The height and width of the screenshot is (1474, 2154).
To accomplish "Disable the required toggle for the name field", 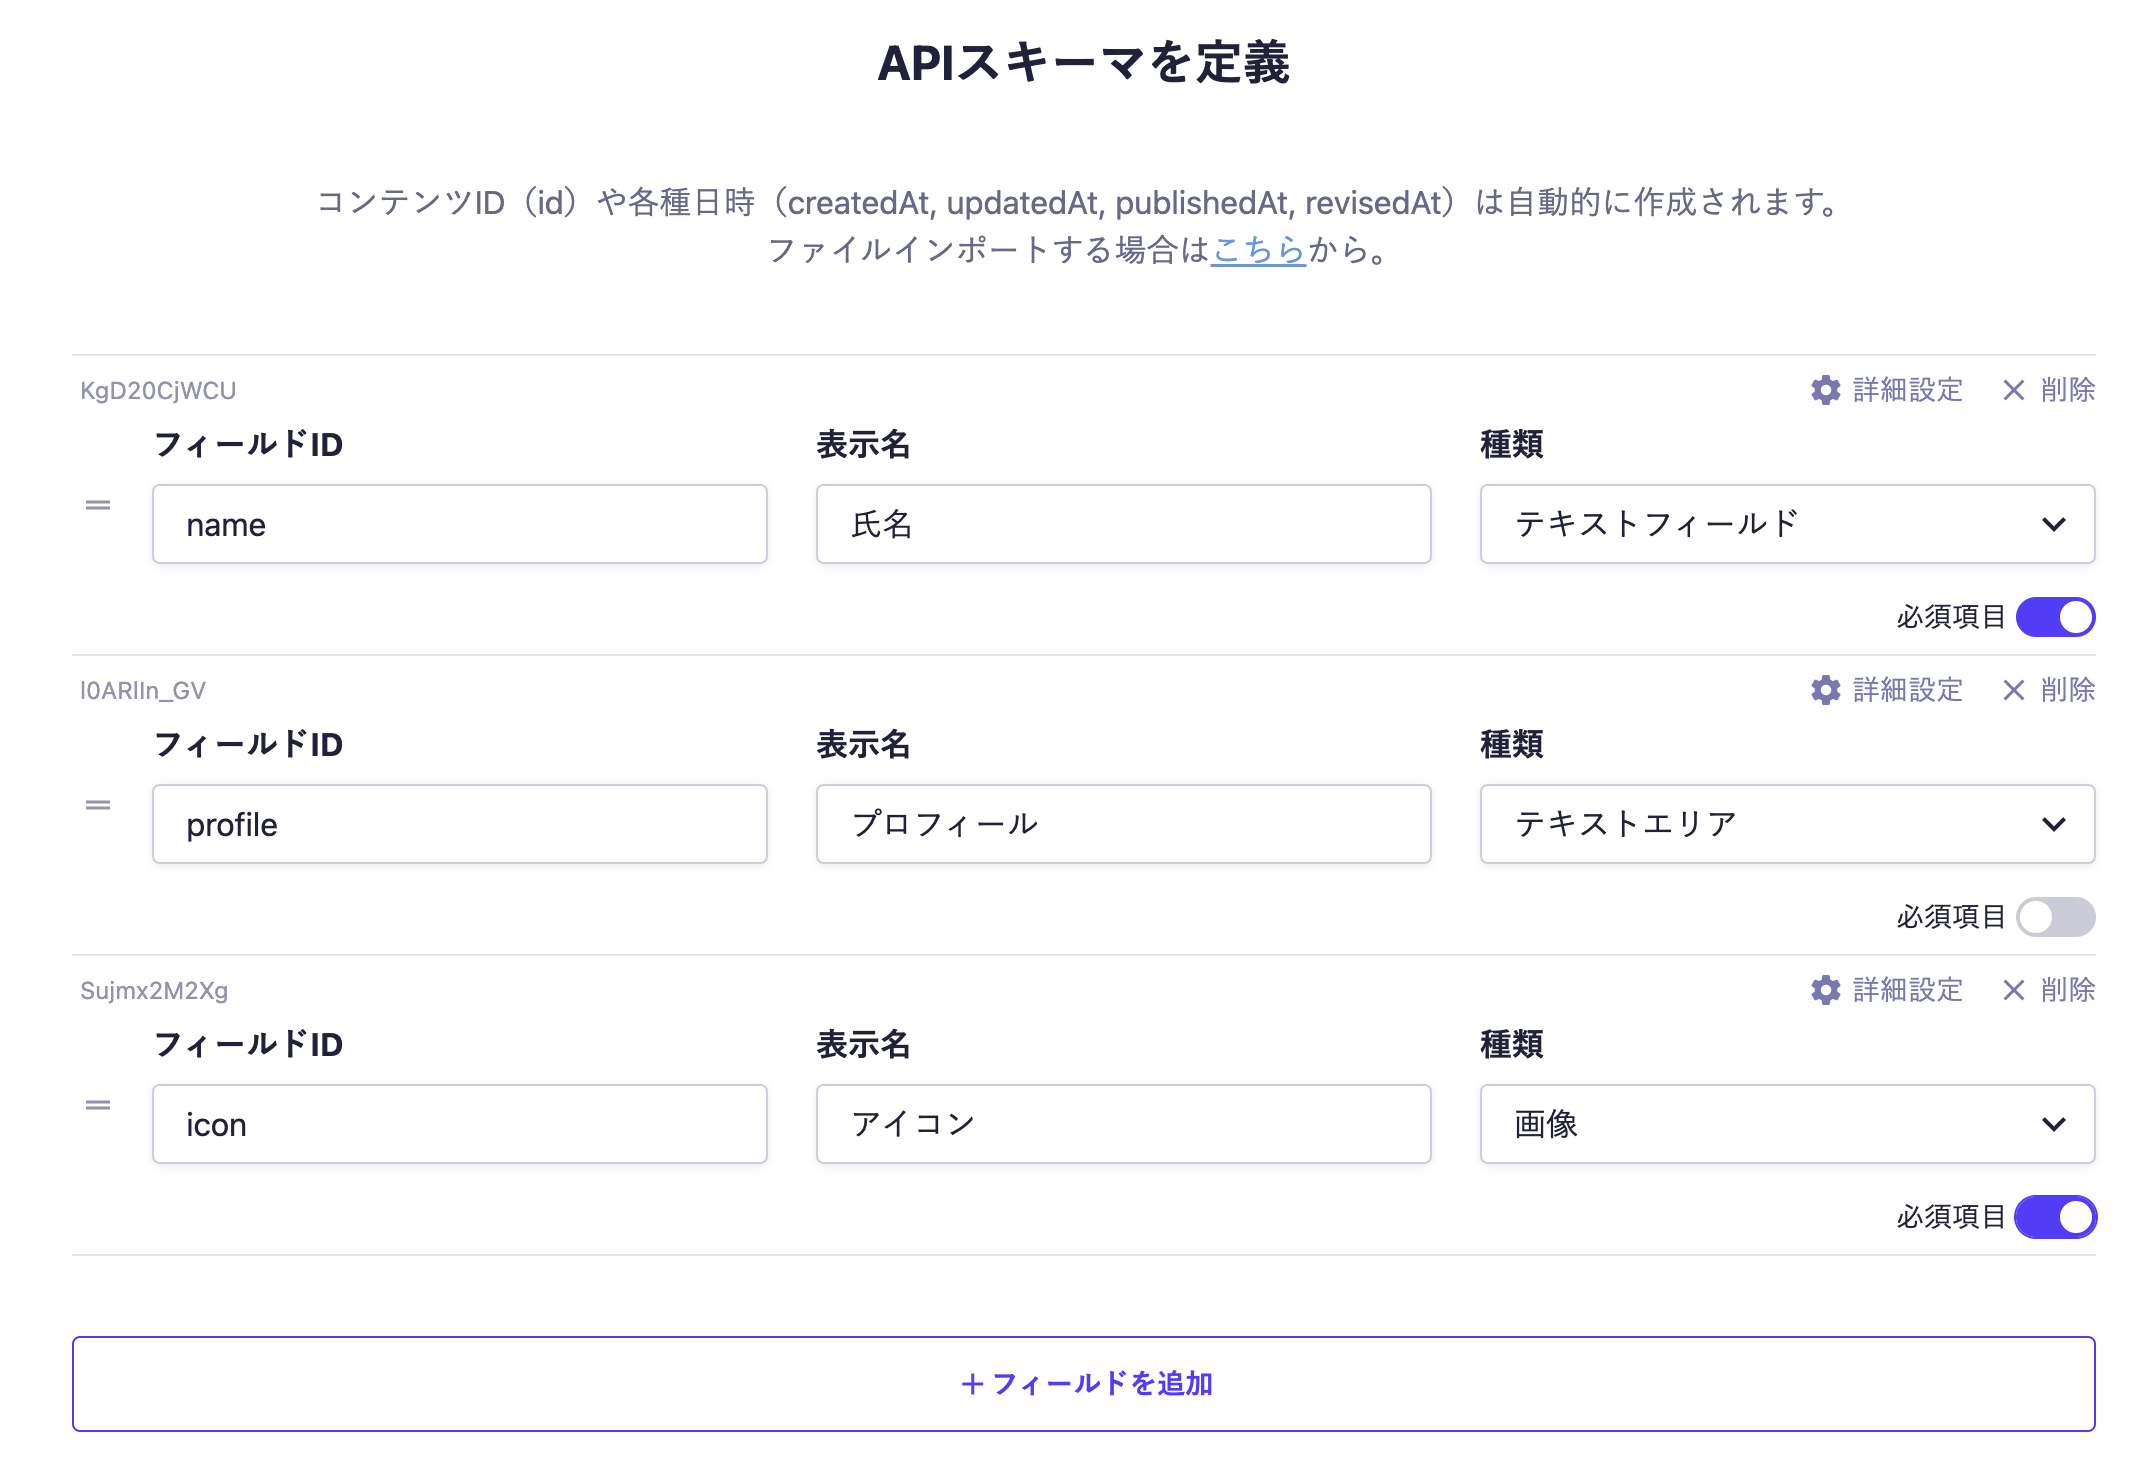I will (x=2054, y=617).
